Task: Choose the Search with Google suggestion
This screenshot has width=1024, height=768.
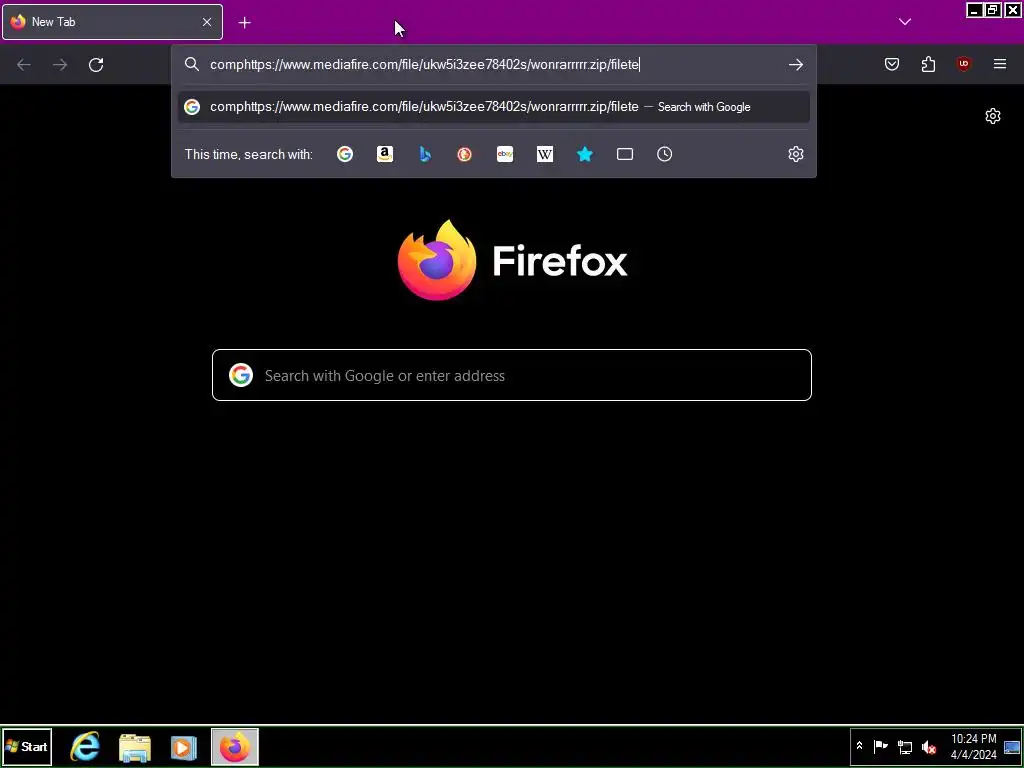Action: pyautogui.click(x=494, y=107)
